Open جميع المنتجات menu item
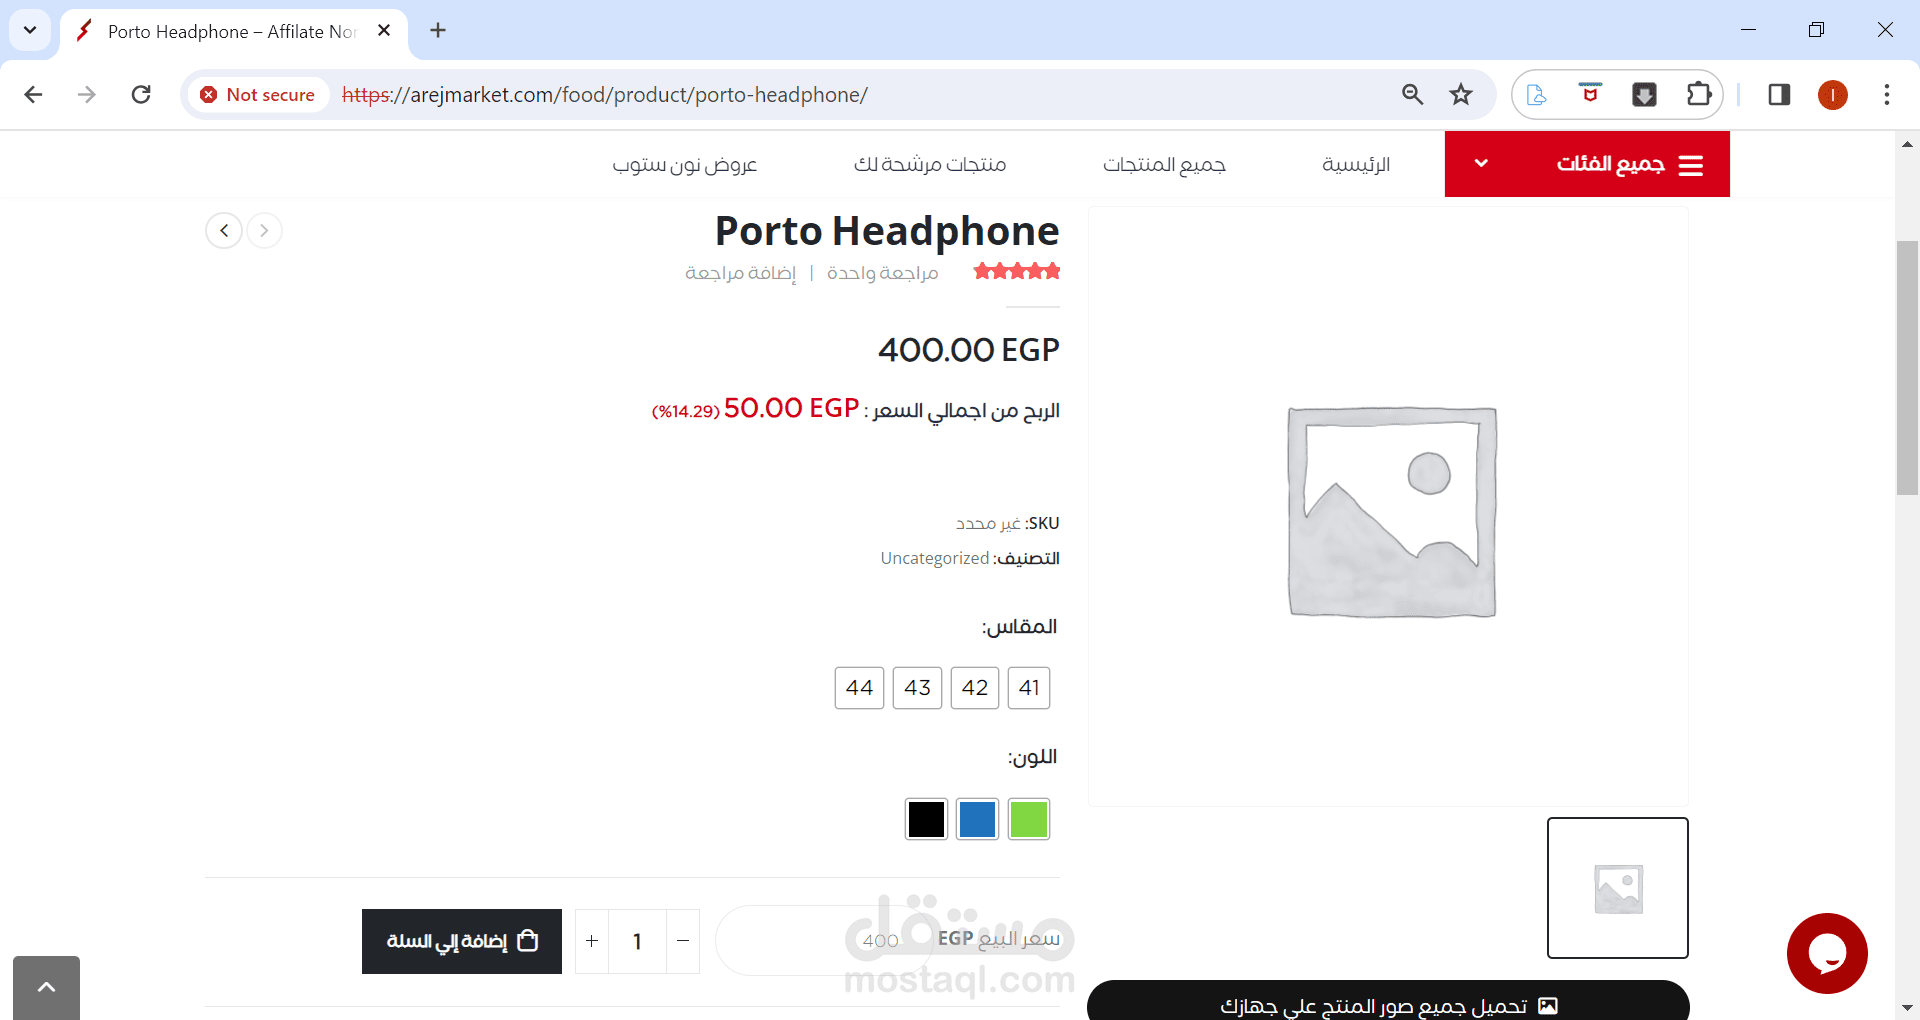This screenshot has width=1920, height=1020. (1164, 164)
